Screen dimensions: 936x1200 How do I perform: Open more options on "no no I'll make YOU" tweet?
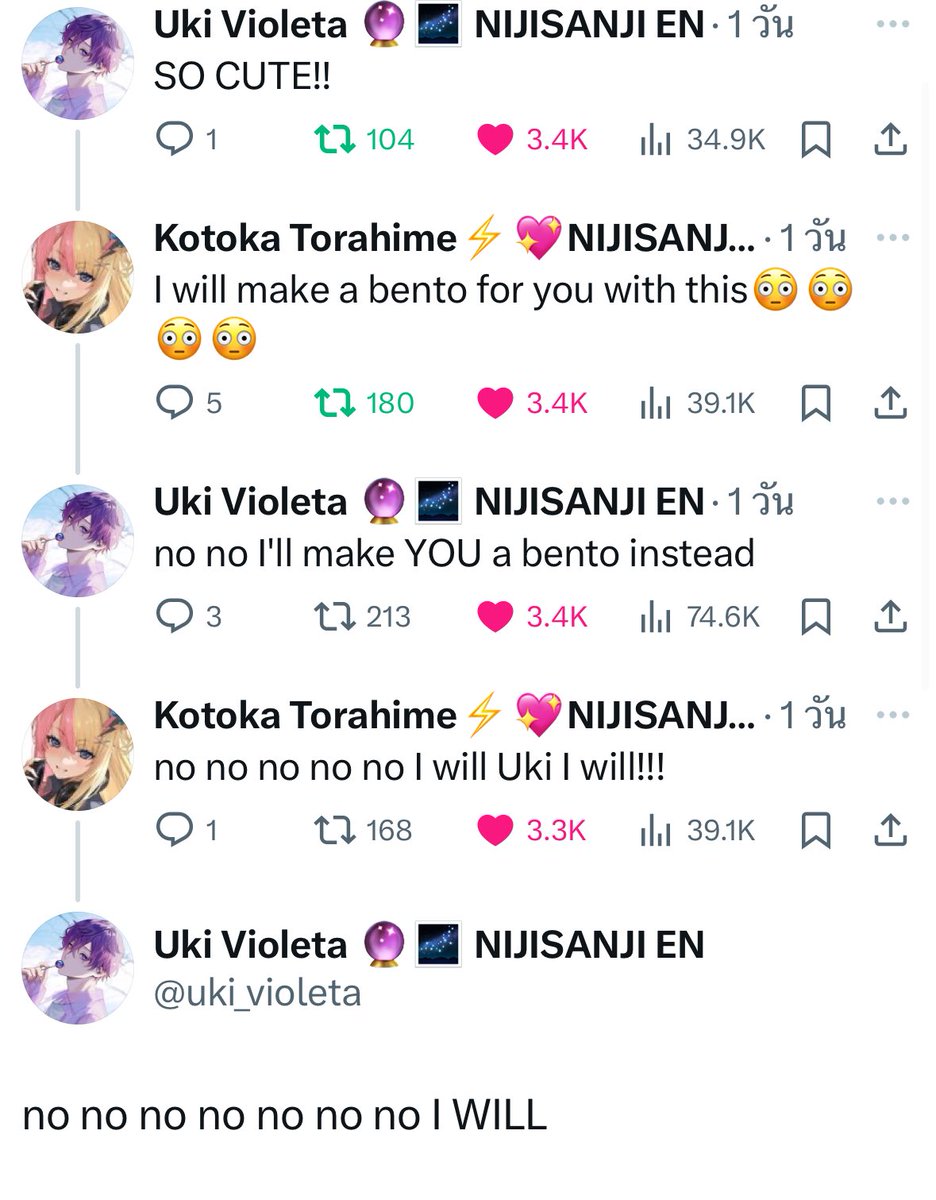click(x=892, y=500)
